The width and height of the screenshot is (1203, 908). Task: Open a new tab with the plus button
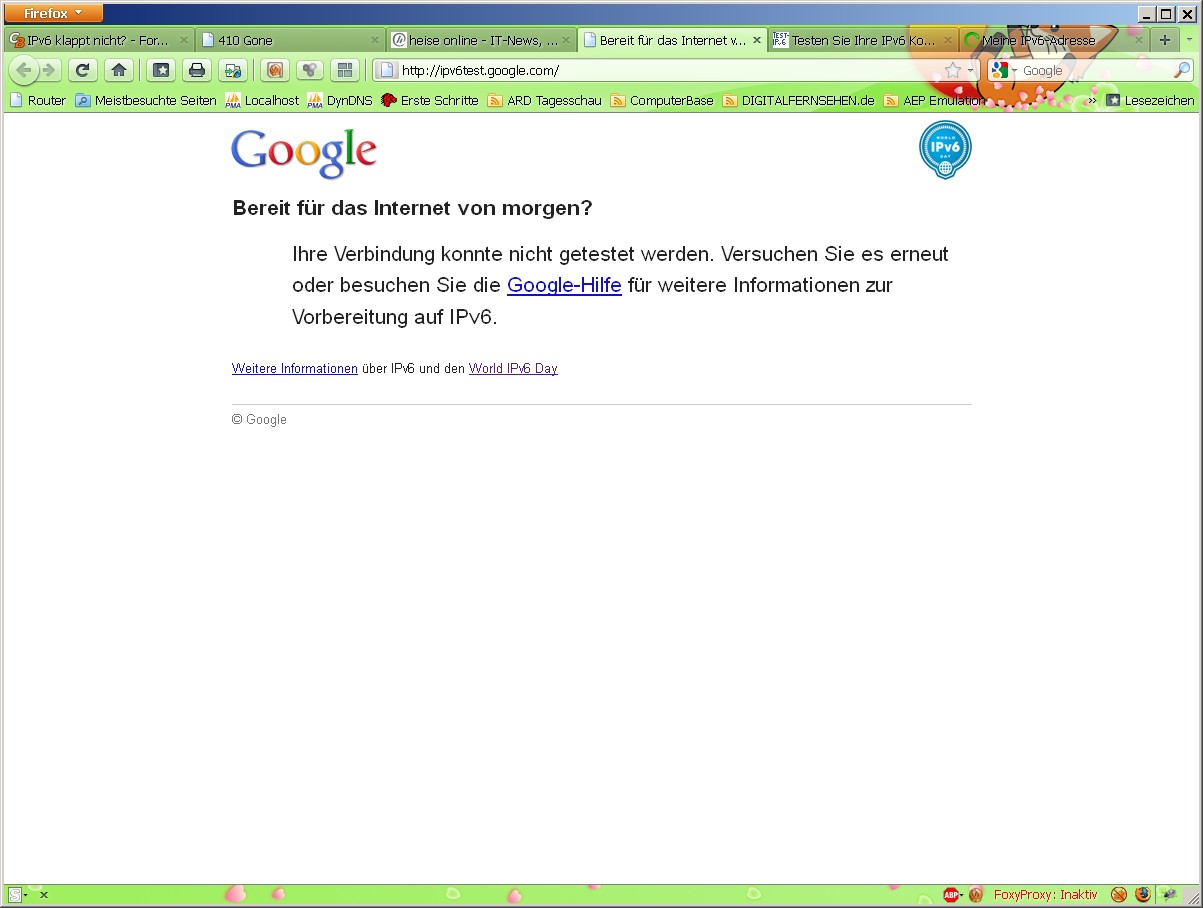pos(1164,40)
